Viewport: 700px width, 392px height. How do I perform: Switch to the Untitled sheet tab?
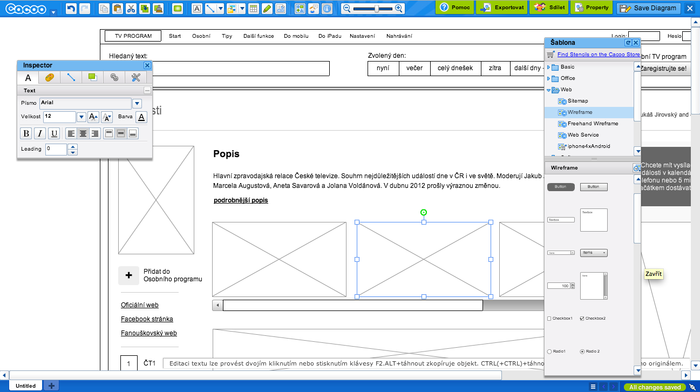coord(25,386)
